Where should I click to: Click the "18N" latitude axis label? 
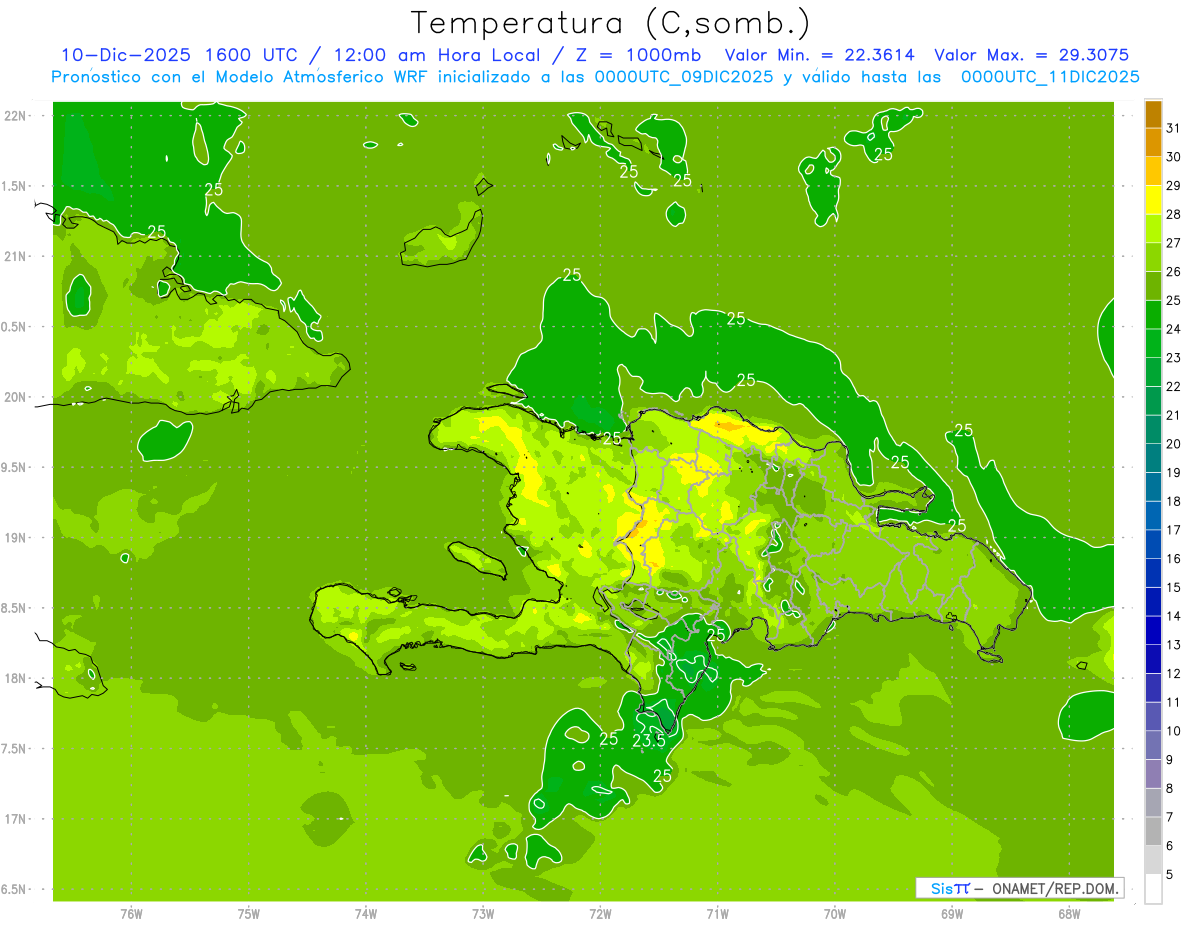click(x=16, y=678)
